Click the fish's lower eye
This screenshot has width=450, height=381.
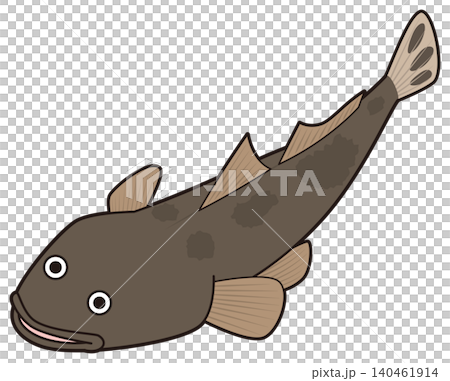[x=99, y=302]
